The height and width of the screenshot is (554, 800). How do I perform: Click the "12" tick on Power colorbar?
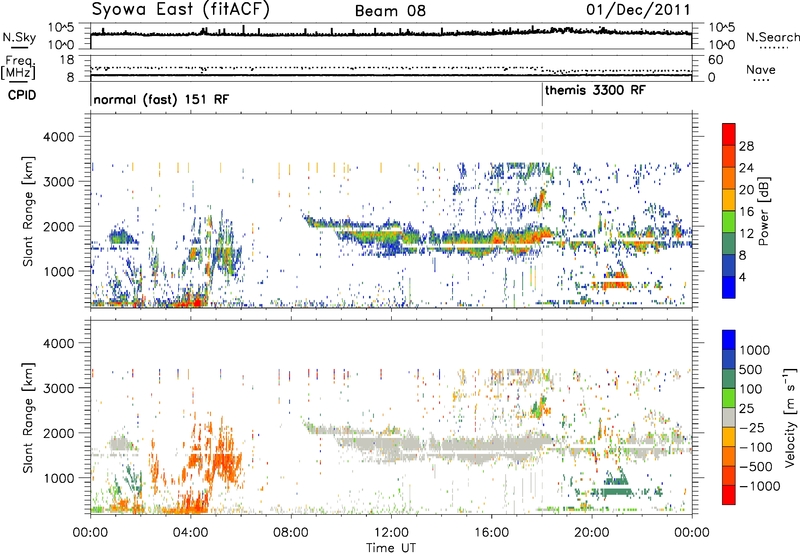(746, 234)
